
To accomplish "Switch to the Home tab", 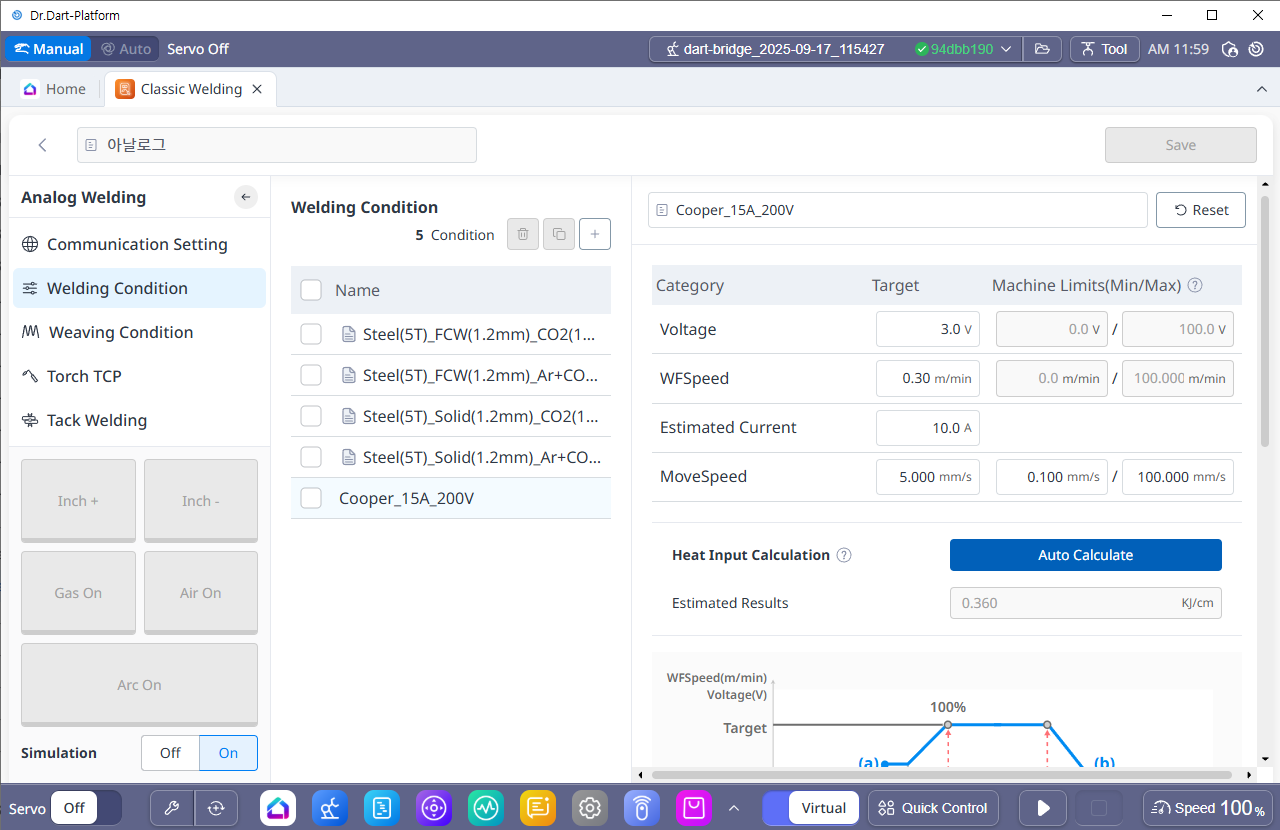I will tap(55, 89).
